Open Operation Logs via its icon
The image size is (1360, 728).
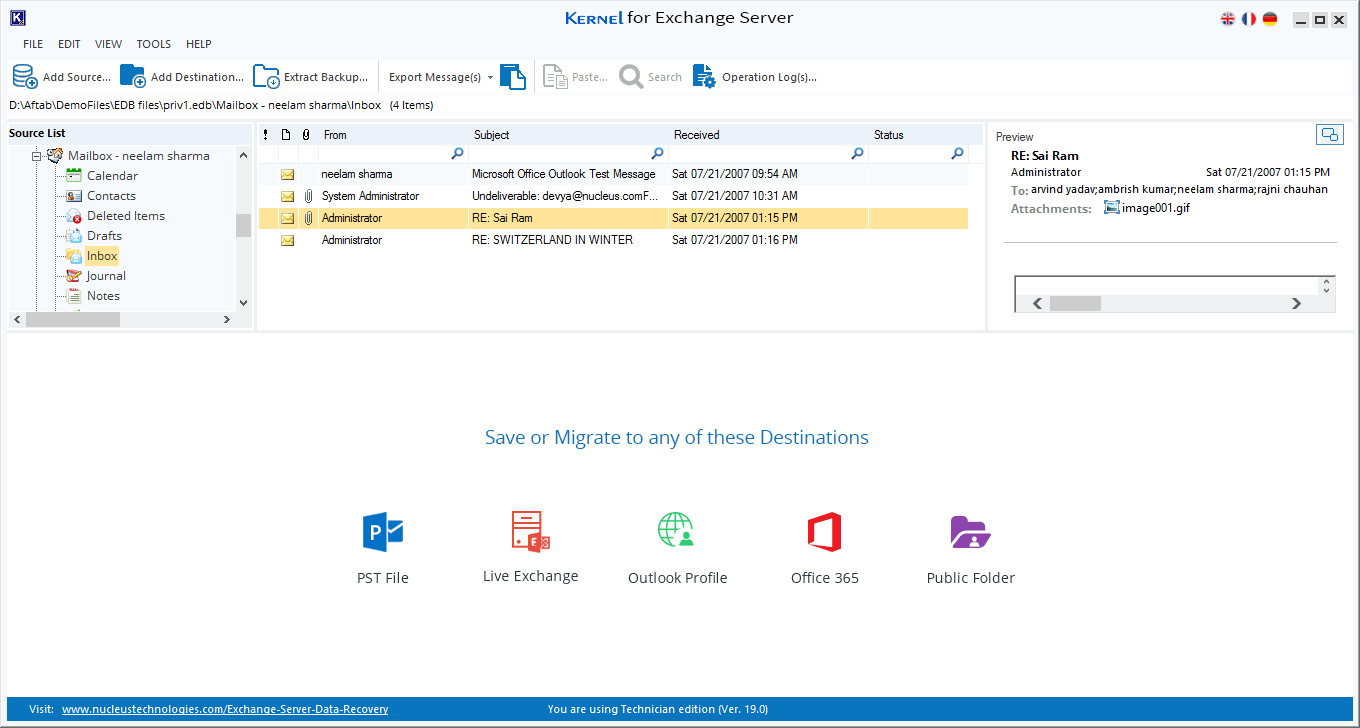pos(704,76)
